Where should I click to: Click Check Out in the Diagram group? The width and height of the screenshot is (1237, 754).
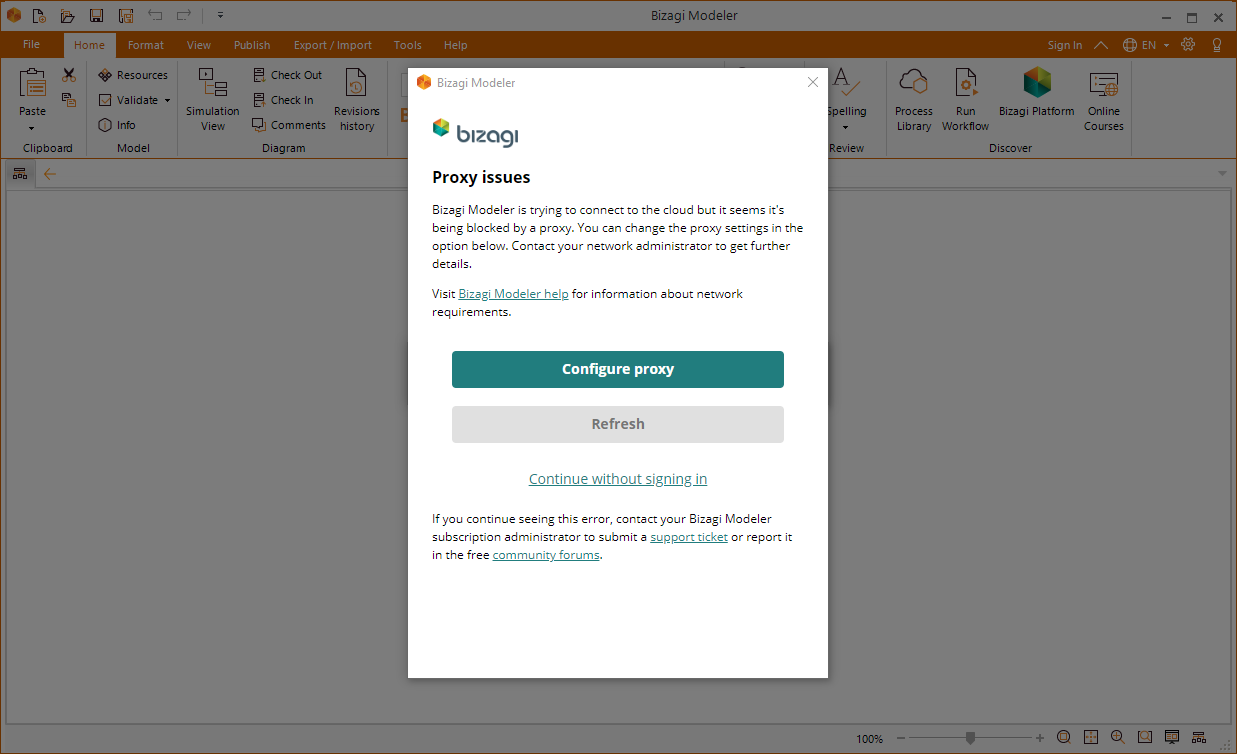point(288,75)
